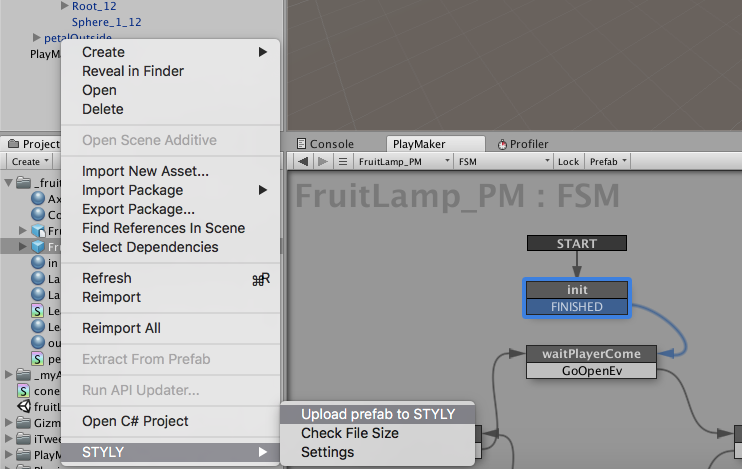Image resolution: width=742 pixels, height=469 pixels.
Task: Select Find References In Scene
Action: click(x=170, y=228)
